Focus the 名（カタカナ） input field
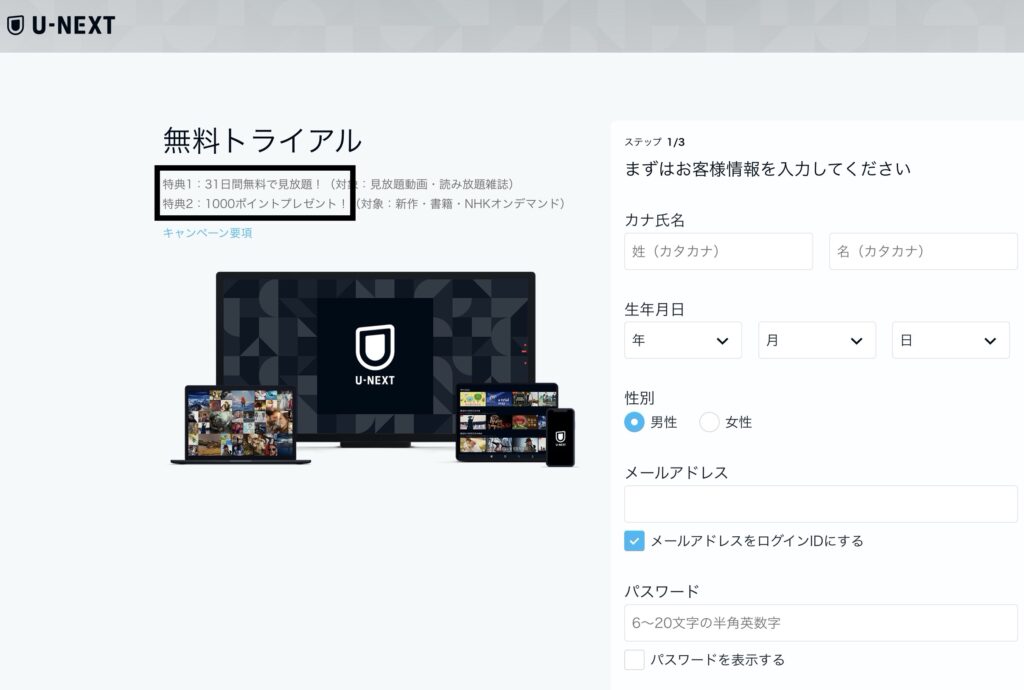Screen dimensions: 1024x690 click(923, 251)
